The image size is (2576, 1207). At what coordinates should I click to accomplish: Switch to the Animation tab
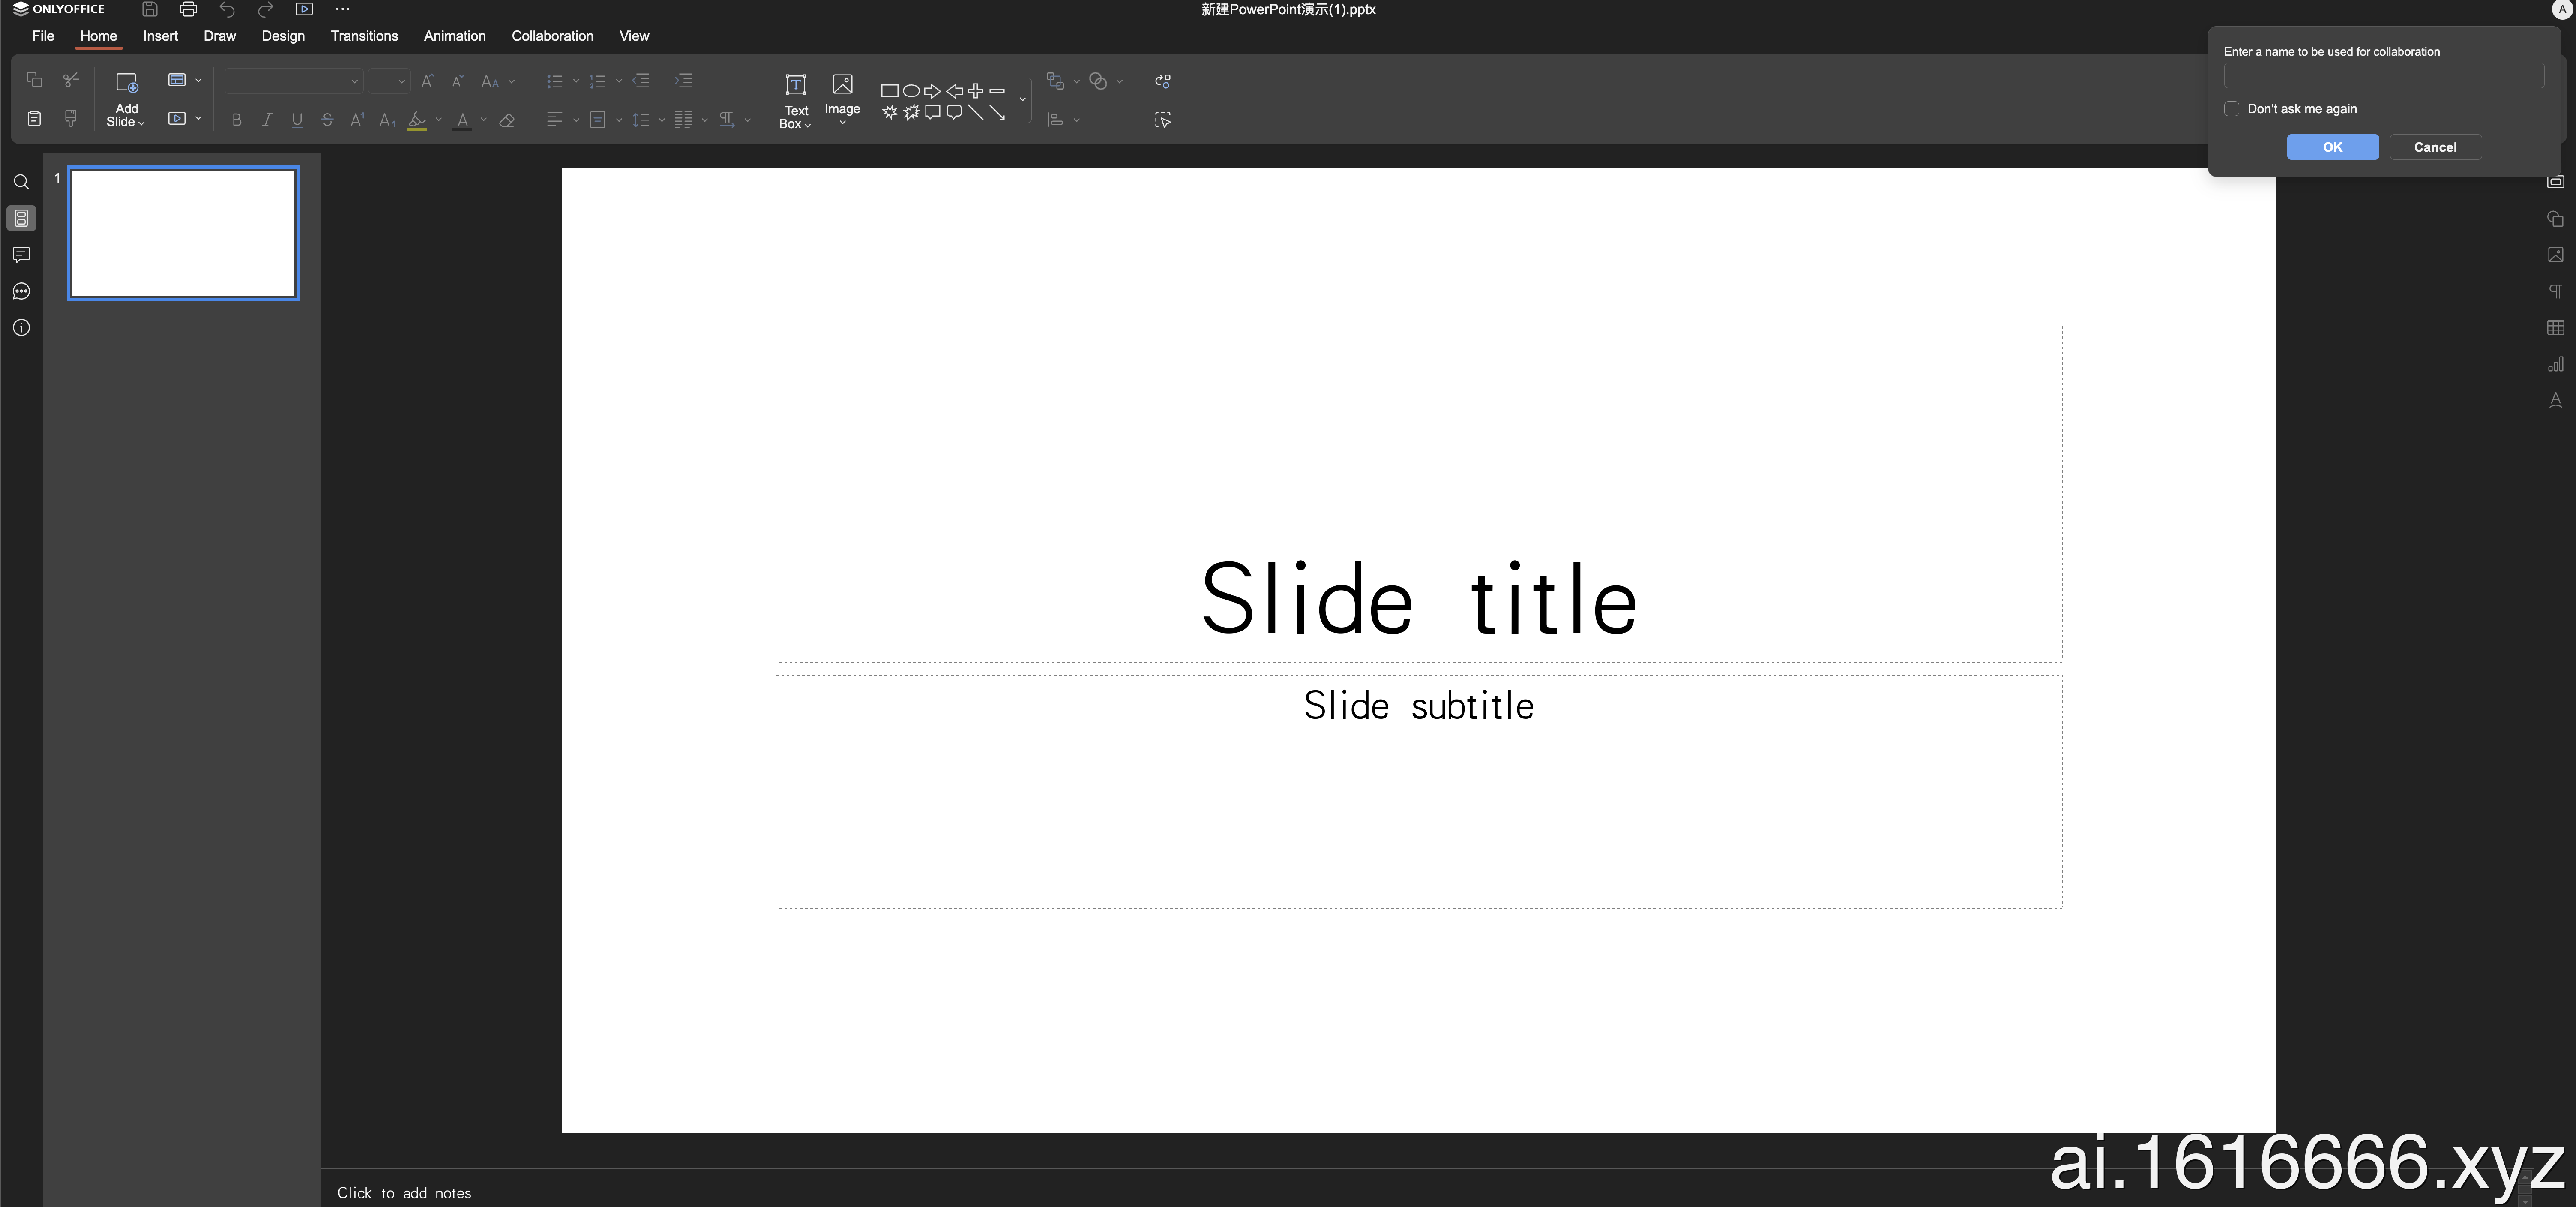(x=455, y=36)
